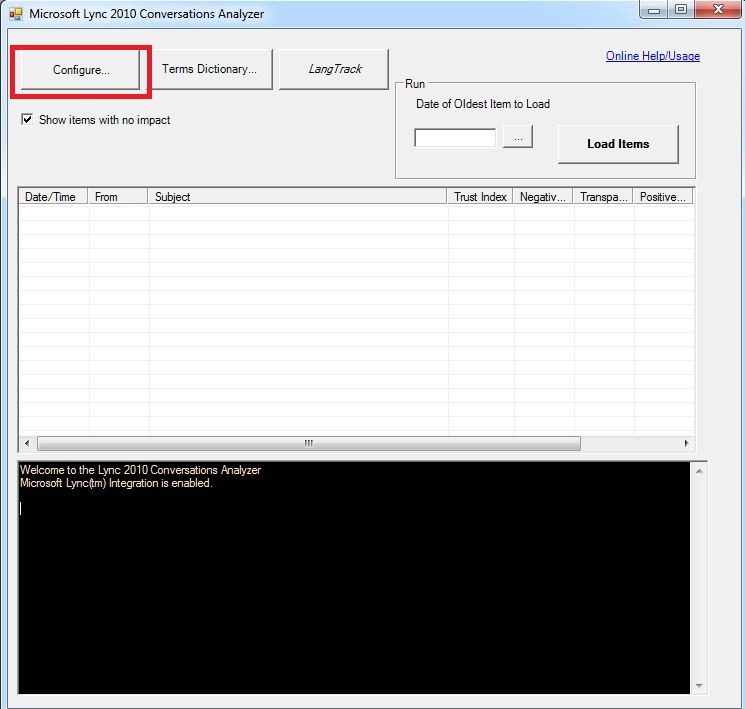Sort by the Negativ... column header
The image size is (745, 709).
[543, 197]
